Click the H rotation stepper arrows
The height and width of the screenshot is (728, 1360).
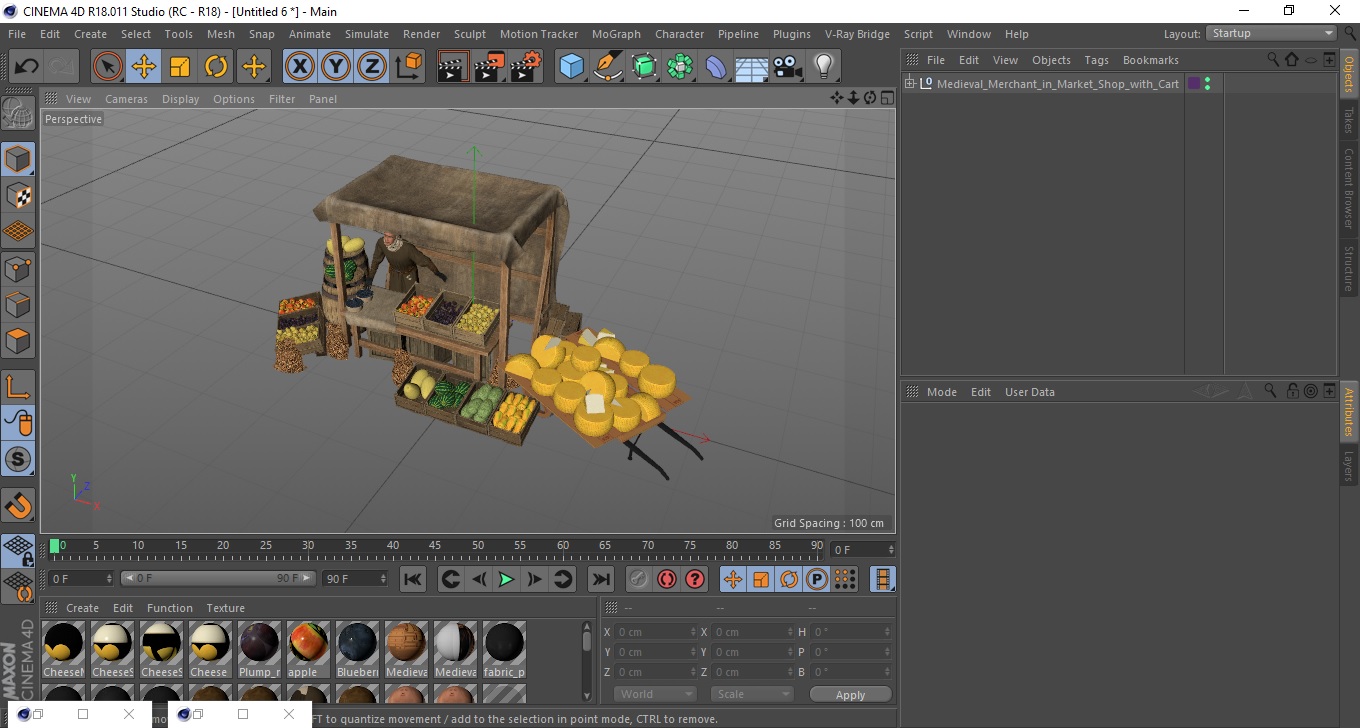888,632
